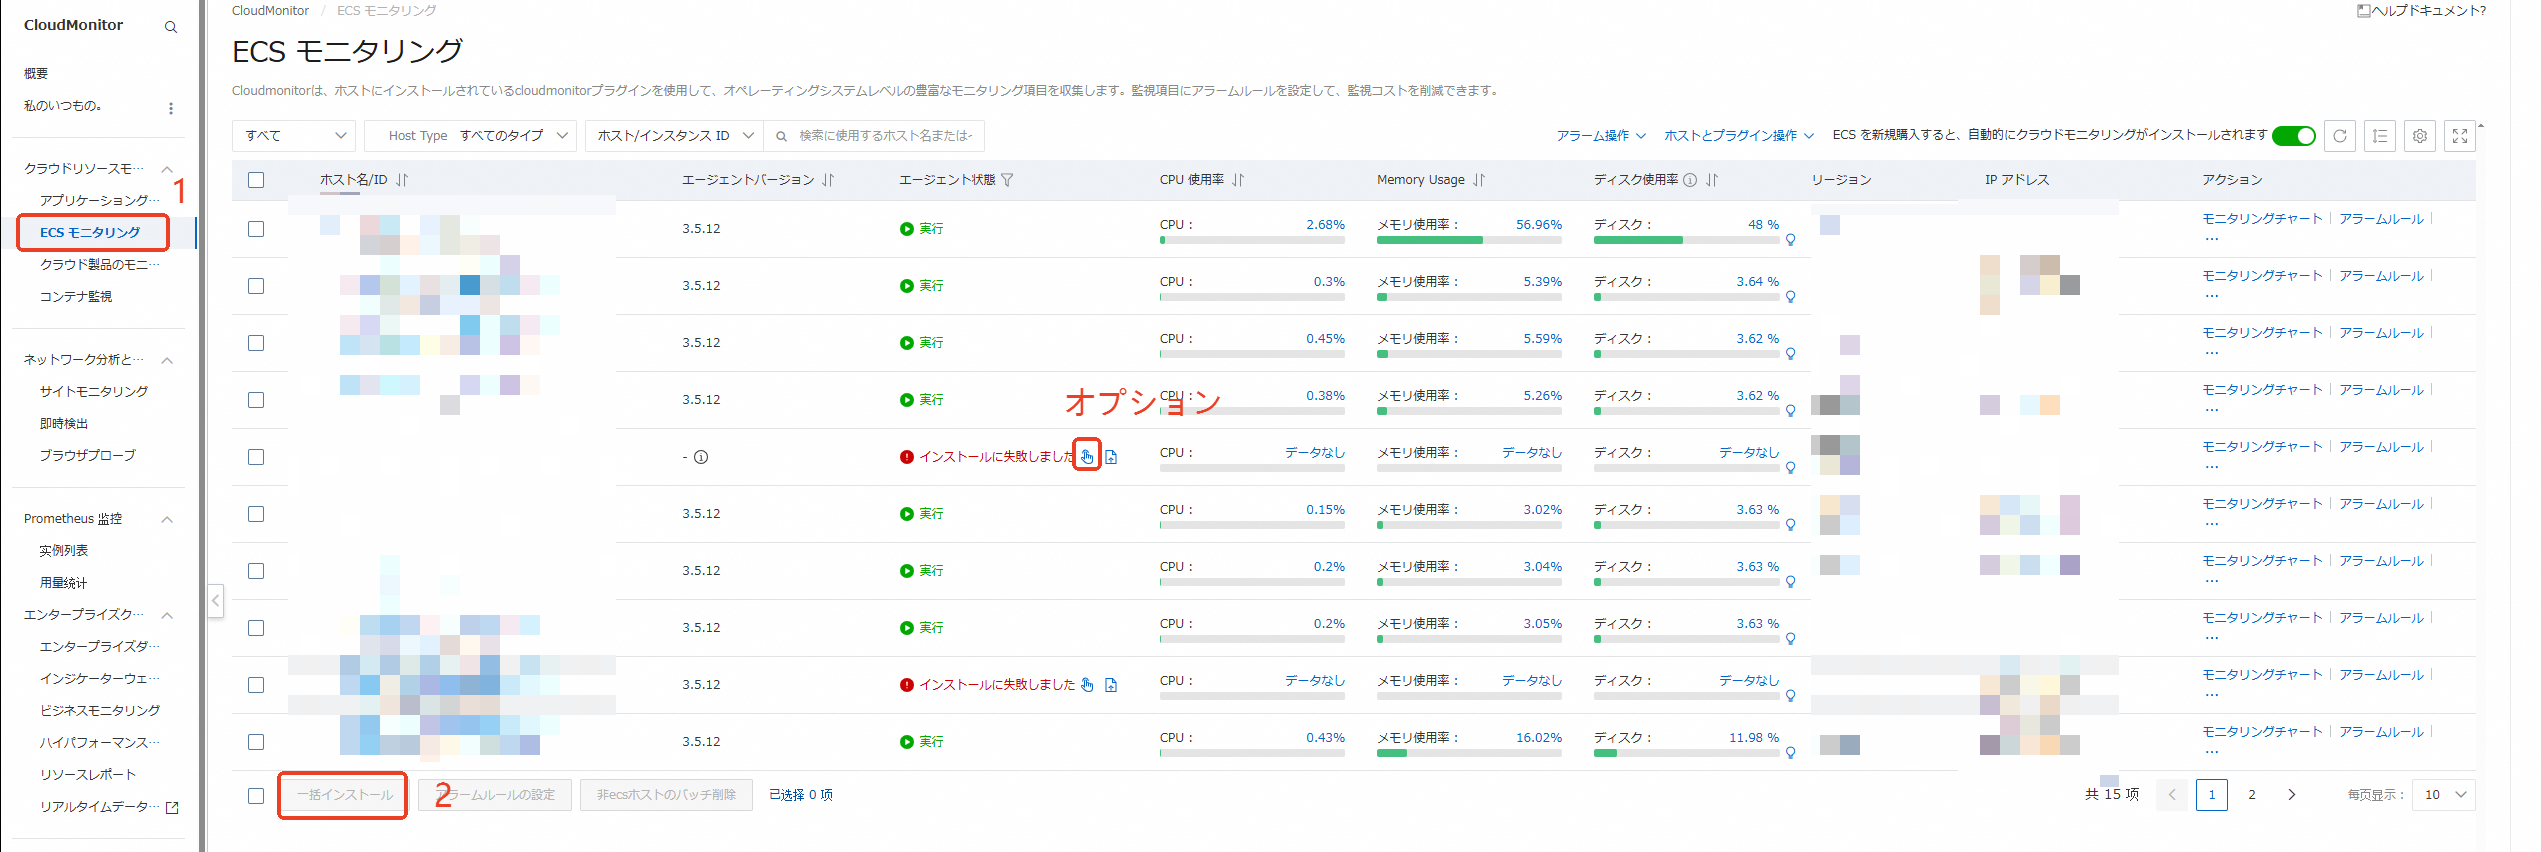Open the すべて filter dropdown
This screenshot has width=2541, height=852.
click(x=294, y=136)
